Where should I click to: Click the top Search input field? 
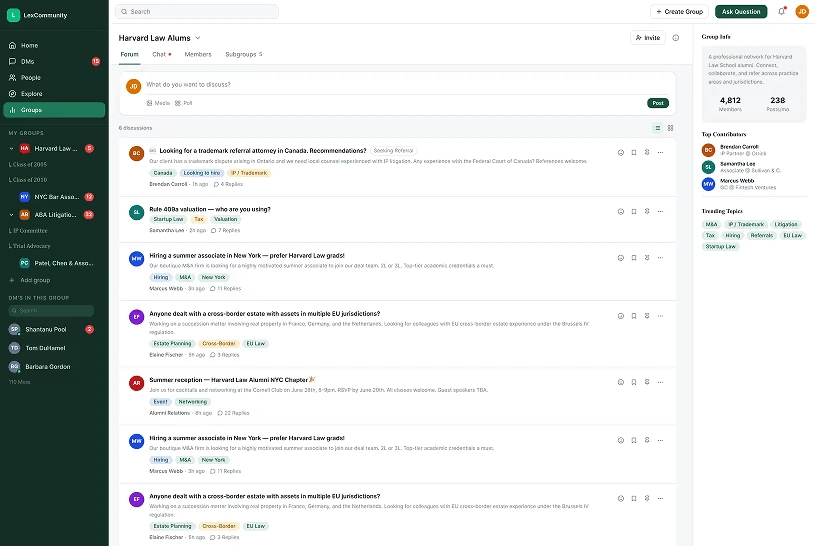[197, 12]
